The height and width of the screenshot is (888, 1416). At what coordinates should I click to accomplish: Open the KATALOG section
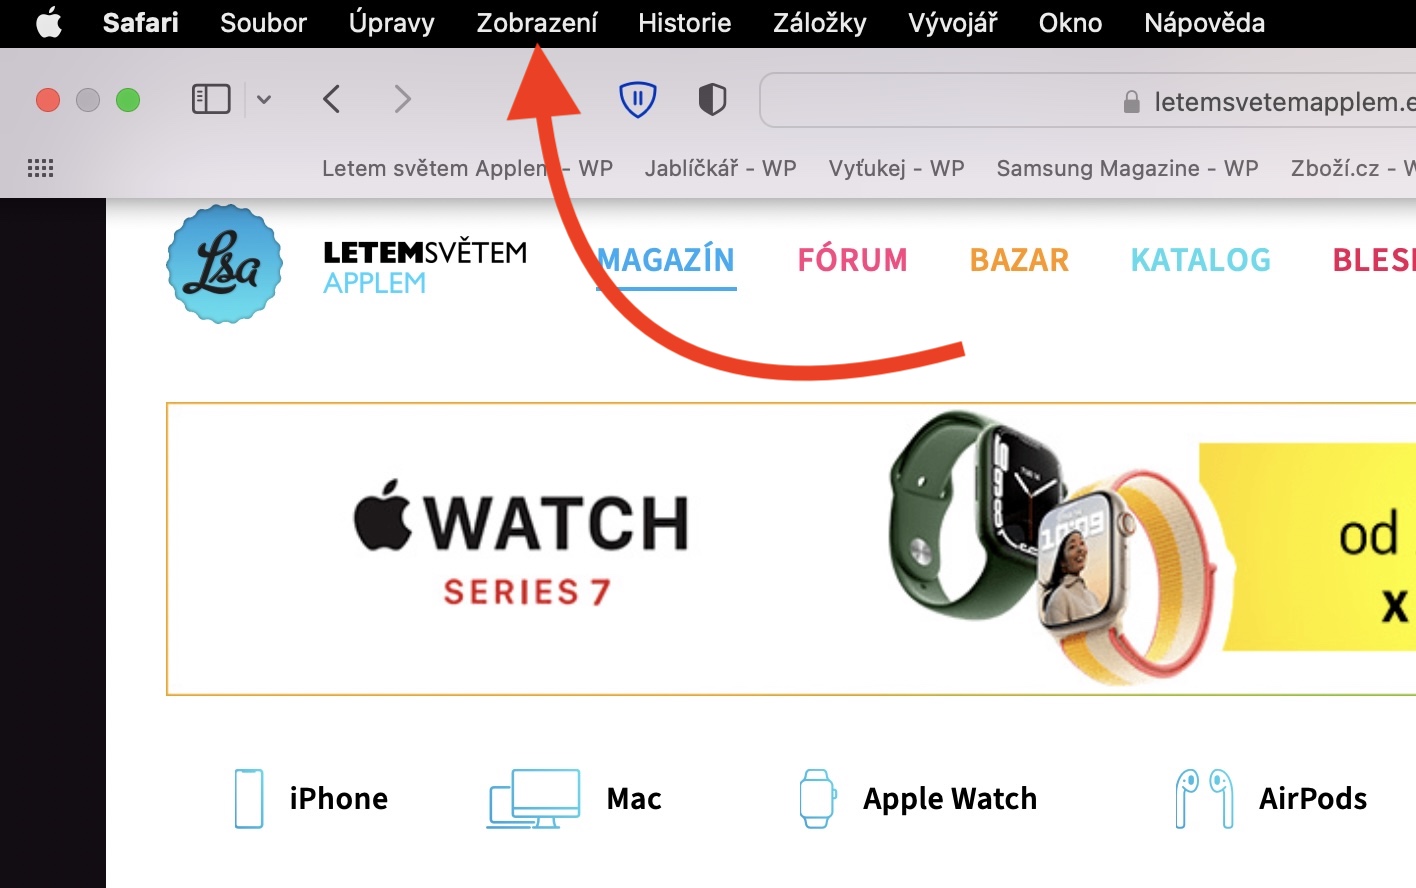click(1200, 260)
